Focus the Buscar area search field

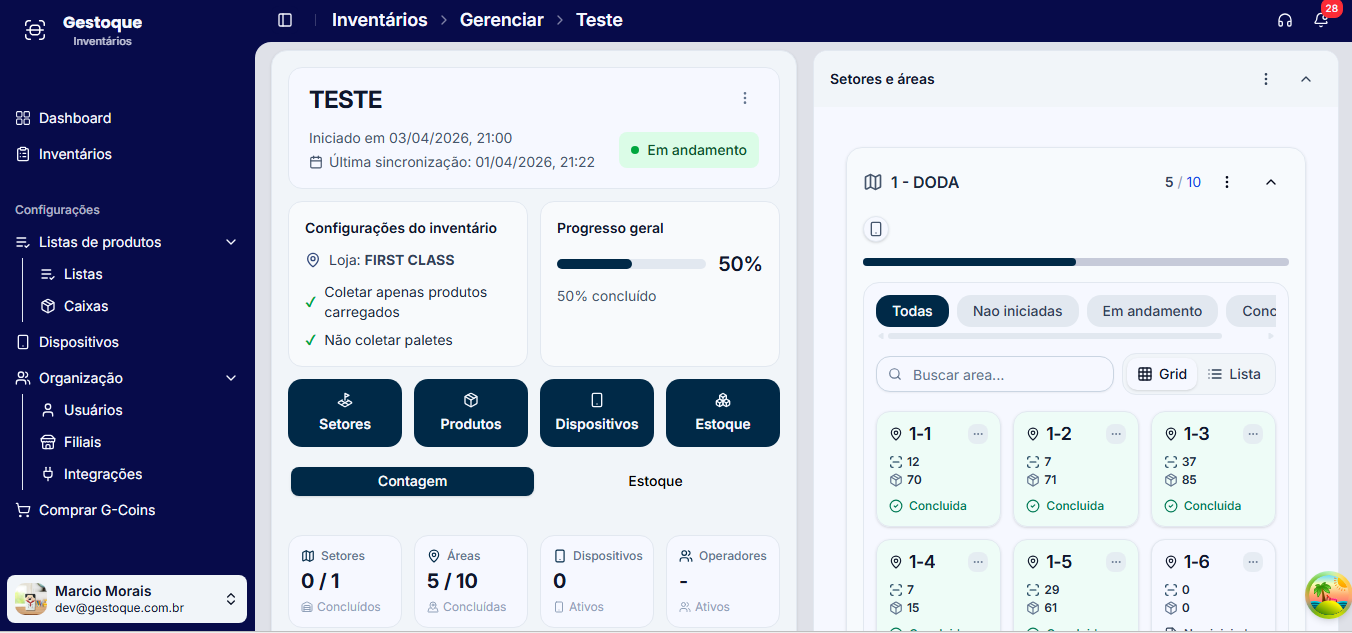coord(995,375)
